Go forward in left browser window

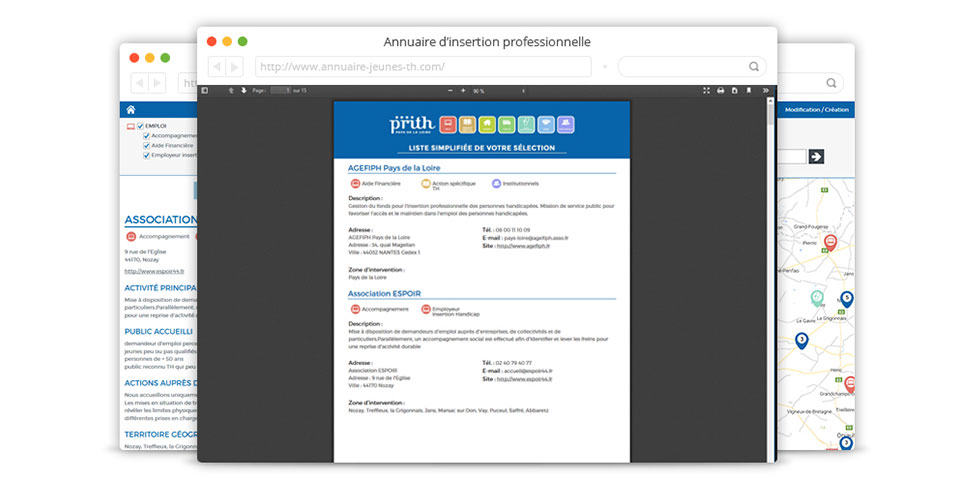coord(157,83)
